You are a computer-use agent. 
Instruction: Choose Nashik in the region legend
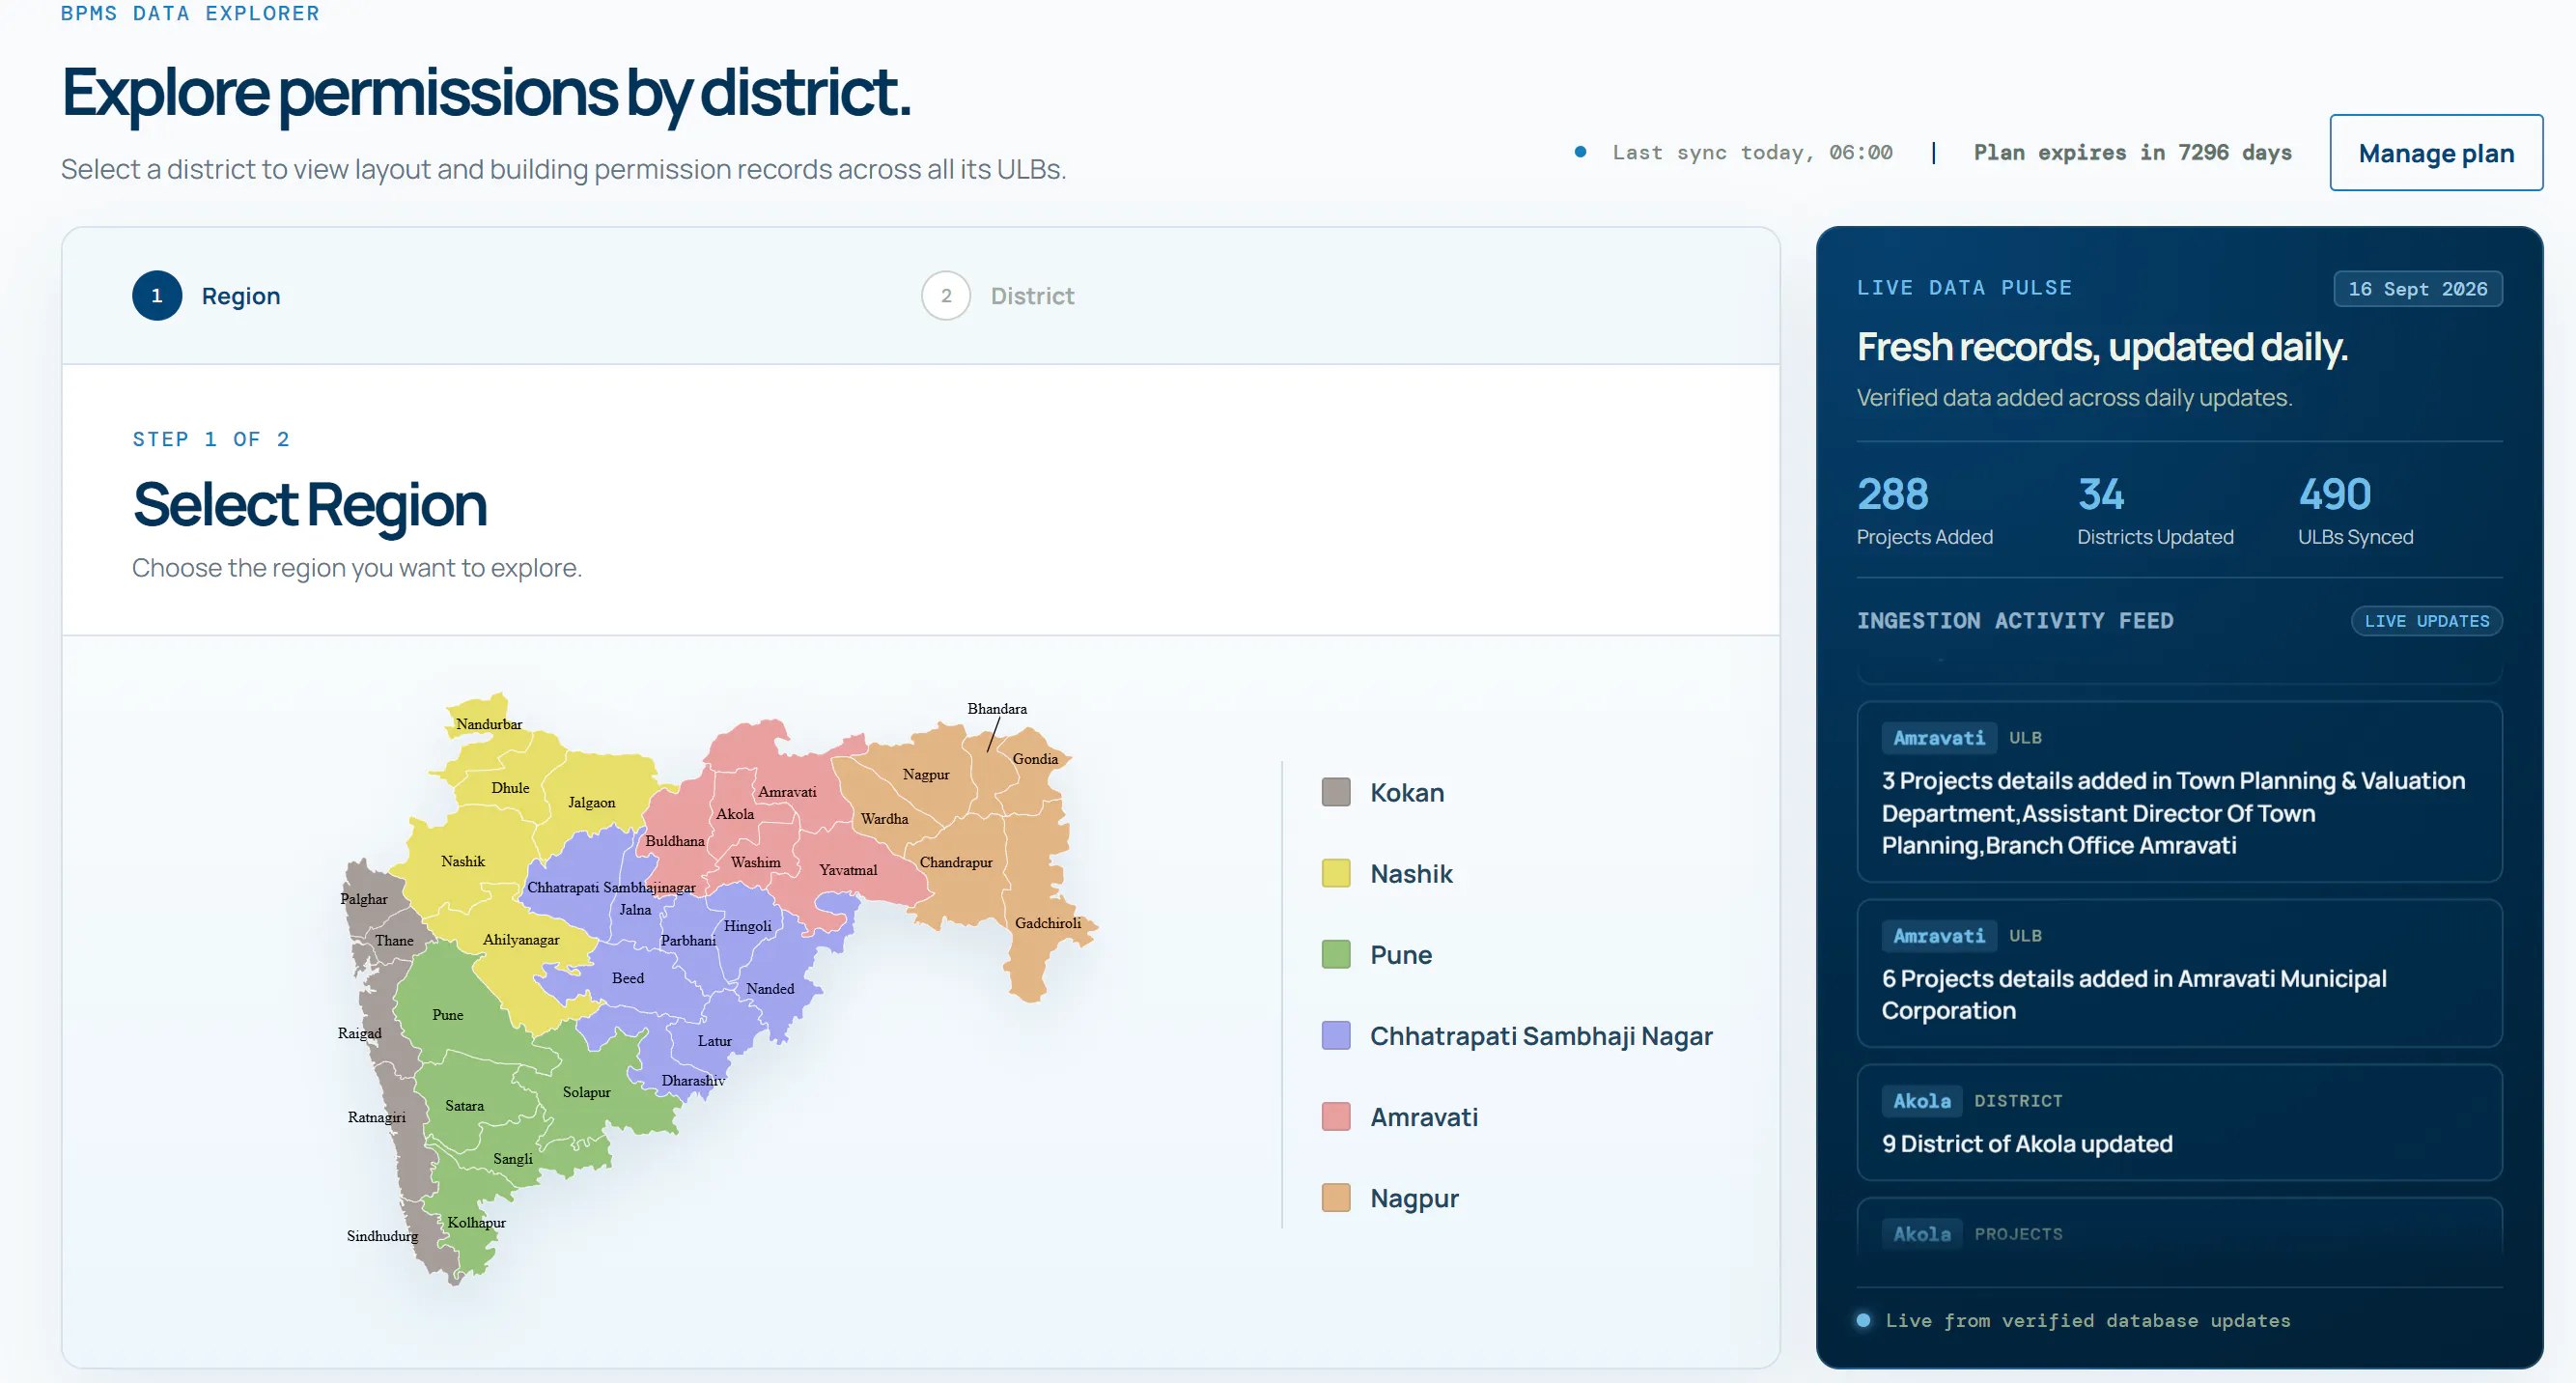click(1411, 874)
